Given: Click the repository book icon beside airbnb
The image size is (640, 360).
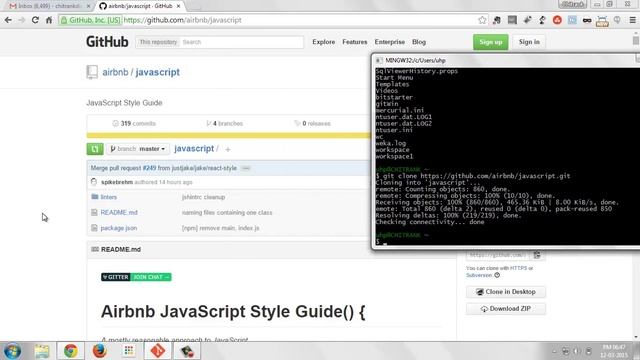Looking at the screenshot, I should [92, 72].
